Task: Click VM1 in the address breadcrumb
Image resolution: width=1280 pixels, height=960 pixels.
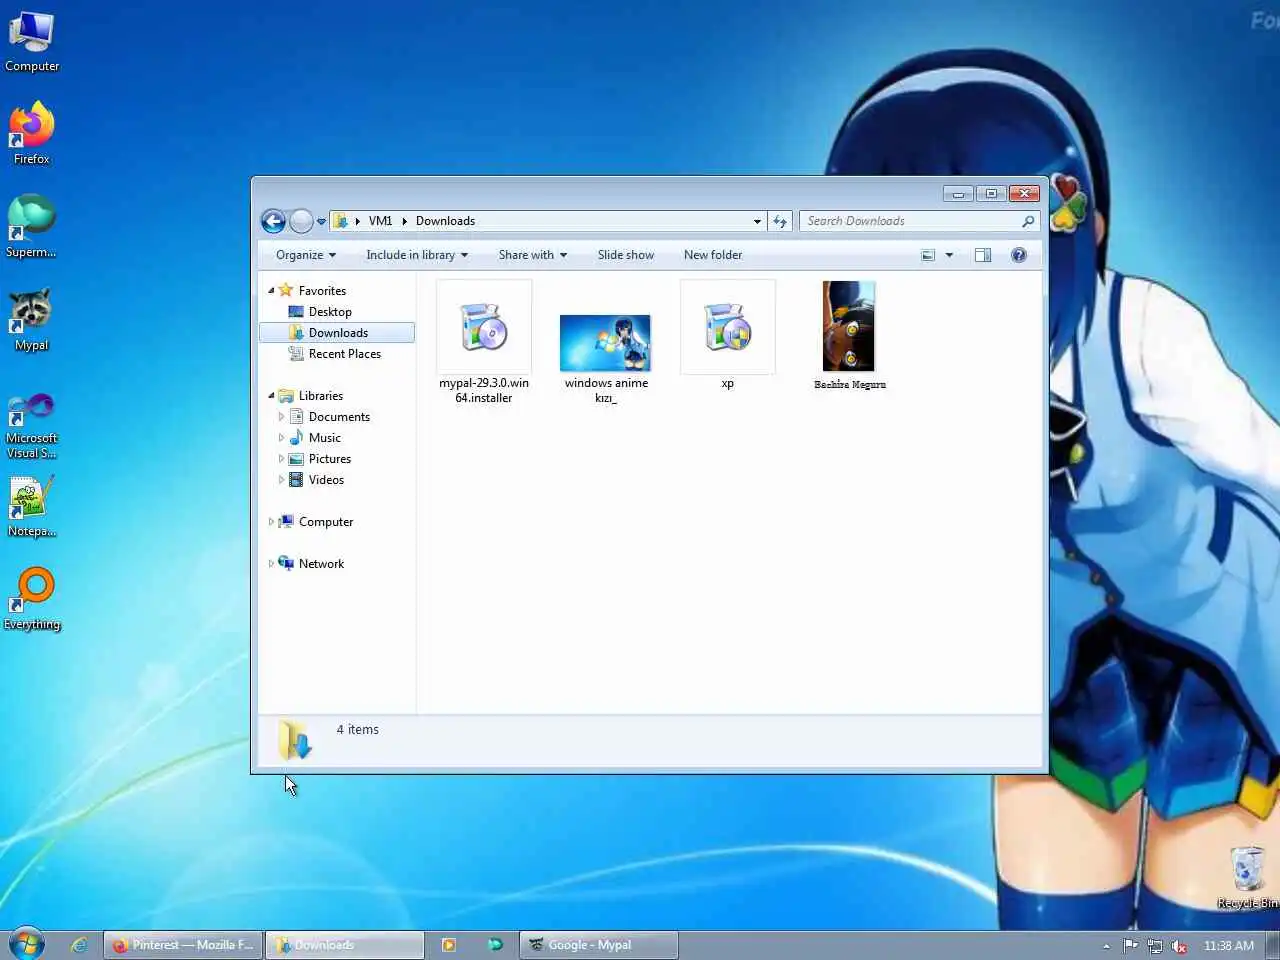Action: pyautogui.click(x=380, y=221)
